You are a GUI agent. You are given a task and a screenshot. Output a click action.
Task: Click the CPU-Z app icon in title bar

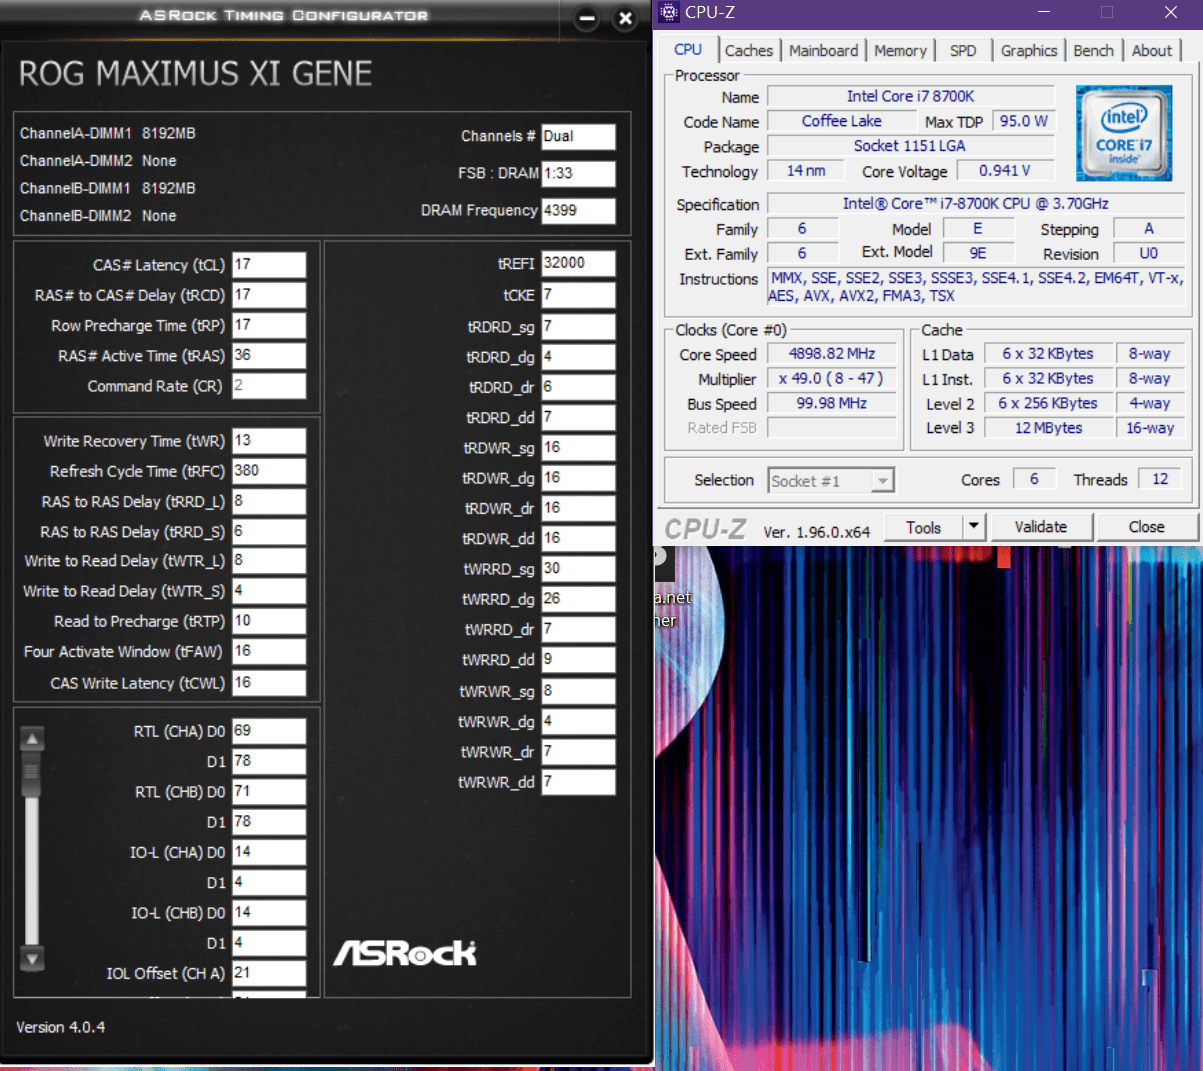click(669, 13)
